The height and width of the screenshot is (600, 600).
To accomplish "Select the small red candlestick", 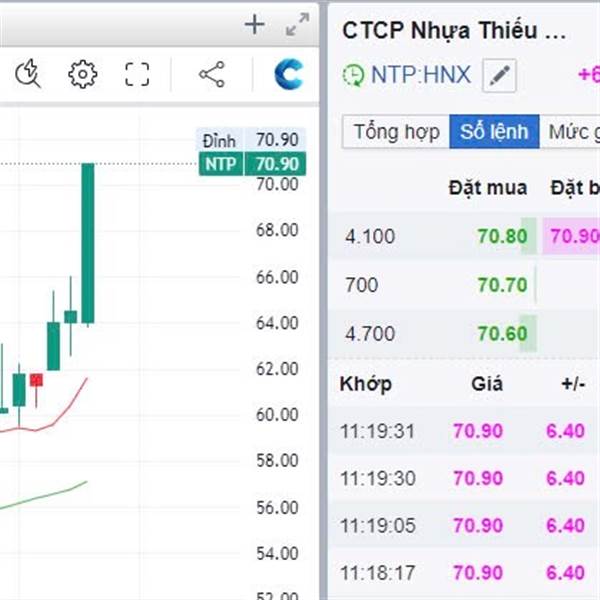I will (x=36, y=380).
